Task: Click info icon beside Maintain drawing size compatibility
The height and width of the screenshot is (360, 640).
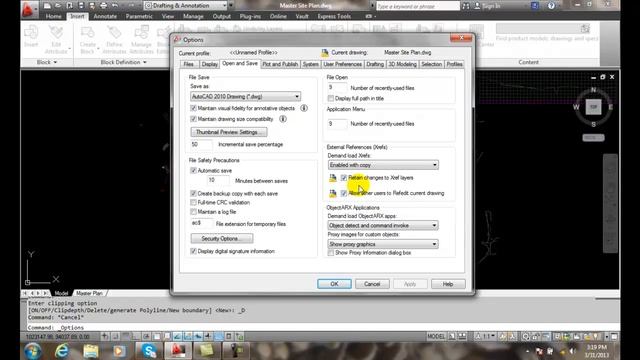Action: [283, 119]
